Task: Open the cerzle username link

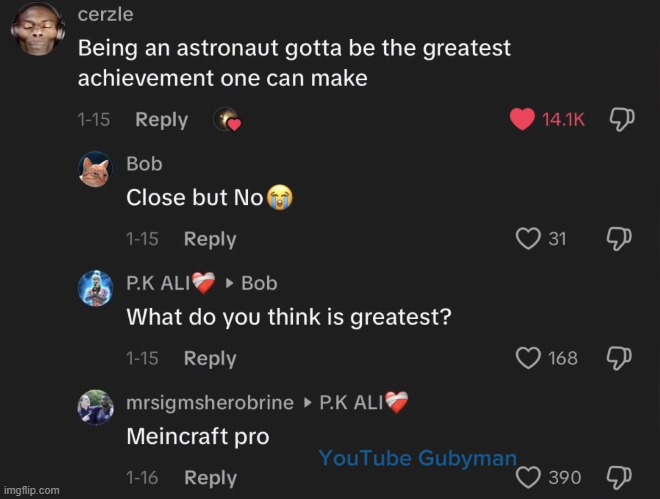Action: click(105, 17)
